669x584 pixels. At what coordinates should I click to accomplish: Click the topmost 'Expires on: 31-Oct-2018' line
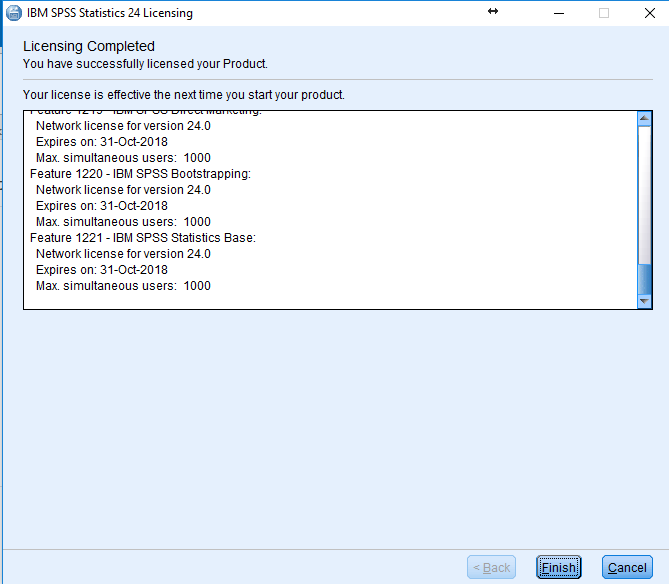[x=102, y=142]
